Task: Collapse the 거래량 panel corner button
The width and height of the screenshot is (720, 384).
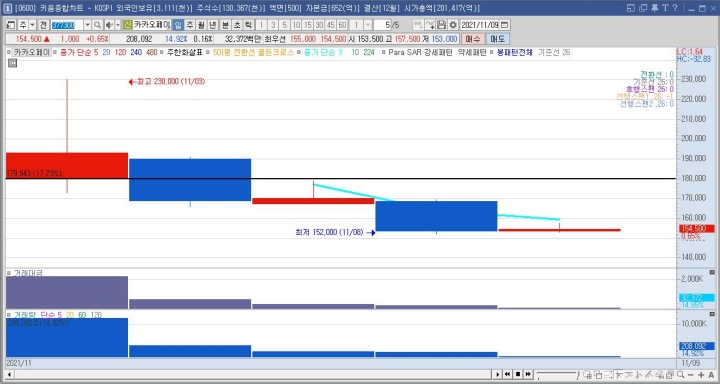Action: [712, 314]
